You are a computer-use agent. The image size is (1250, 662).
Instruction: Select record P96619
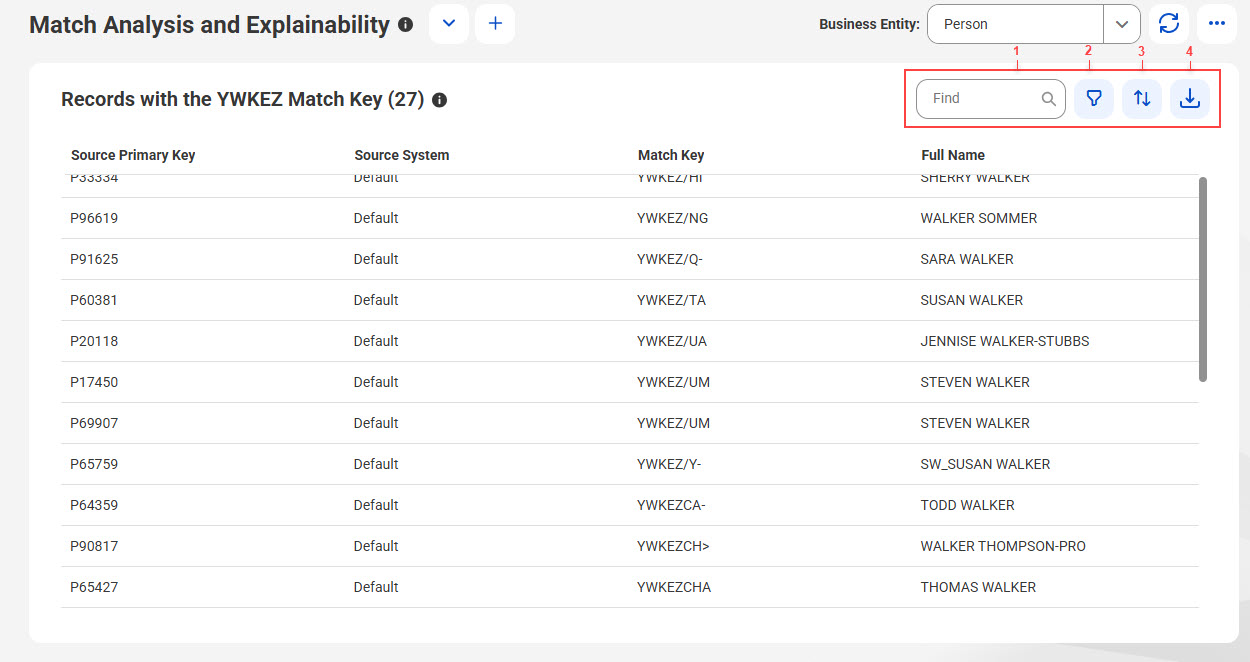[630, 218]
